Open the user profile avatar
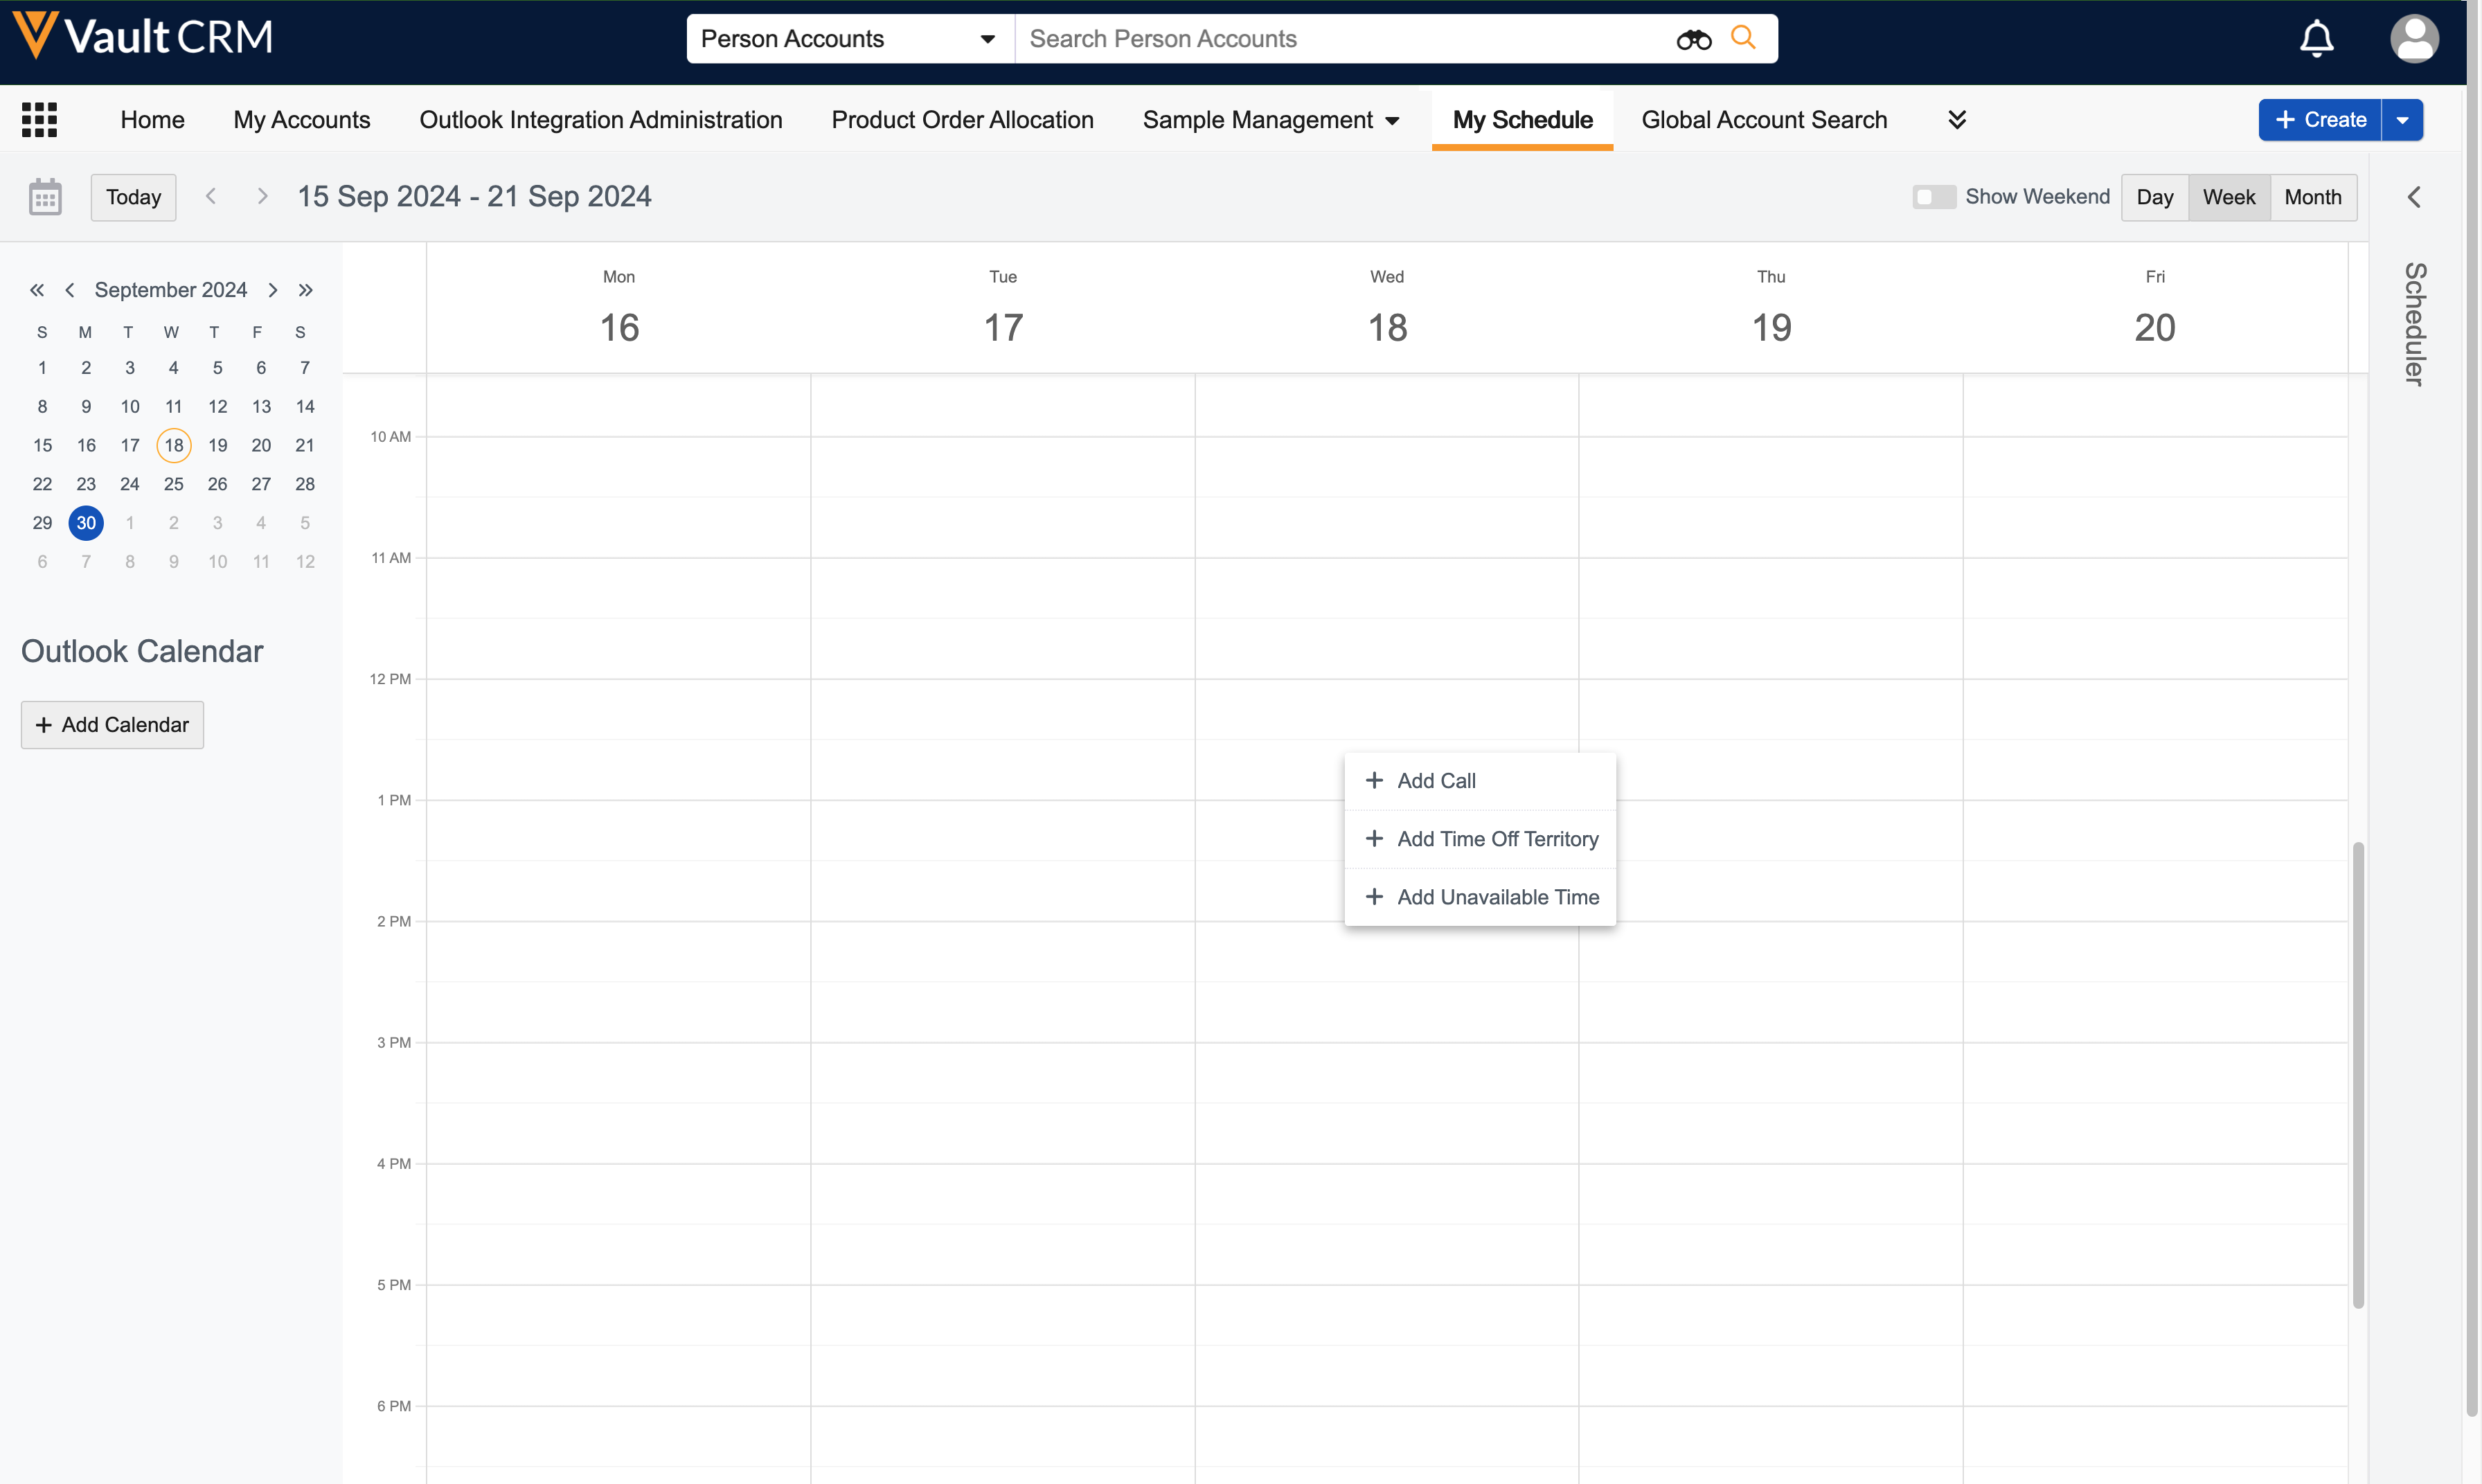This screenshot has width=2482, height=1484. (x=2414, y=39)
